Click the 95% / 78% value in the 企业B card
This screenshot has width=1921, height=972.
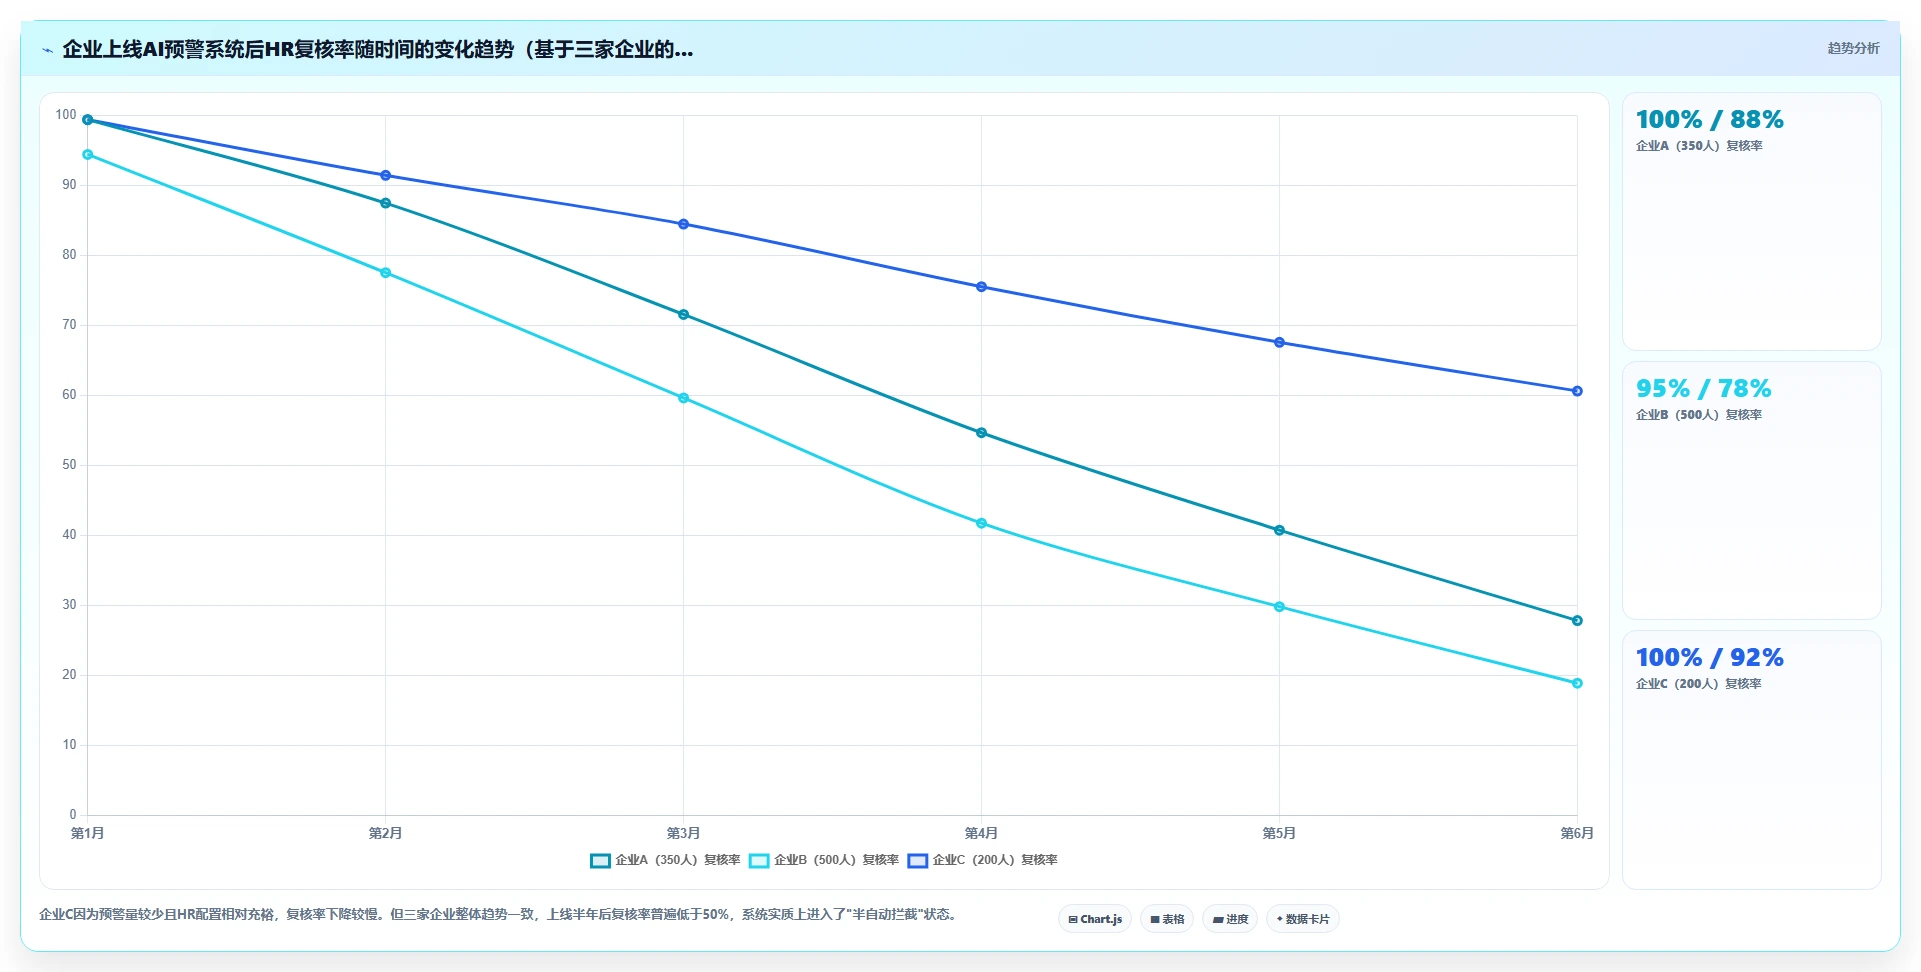point(1704,389)
